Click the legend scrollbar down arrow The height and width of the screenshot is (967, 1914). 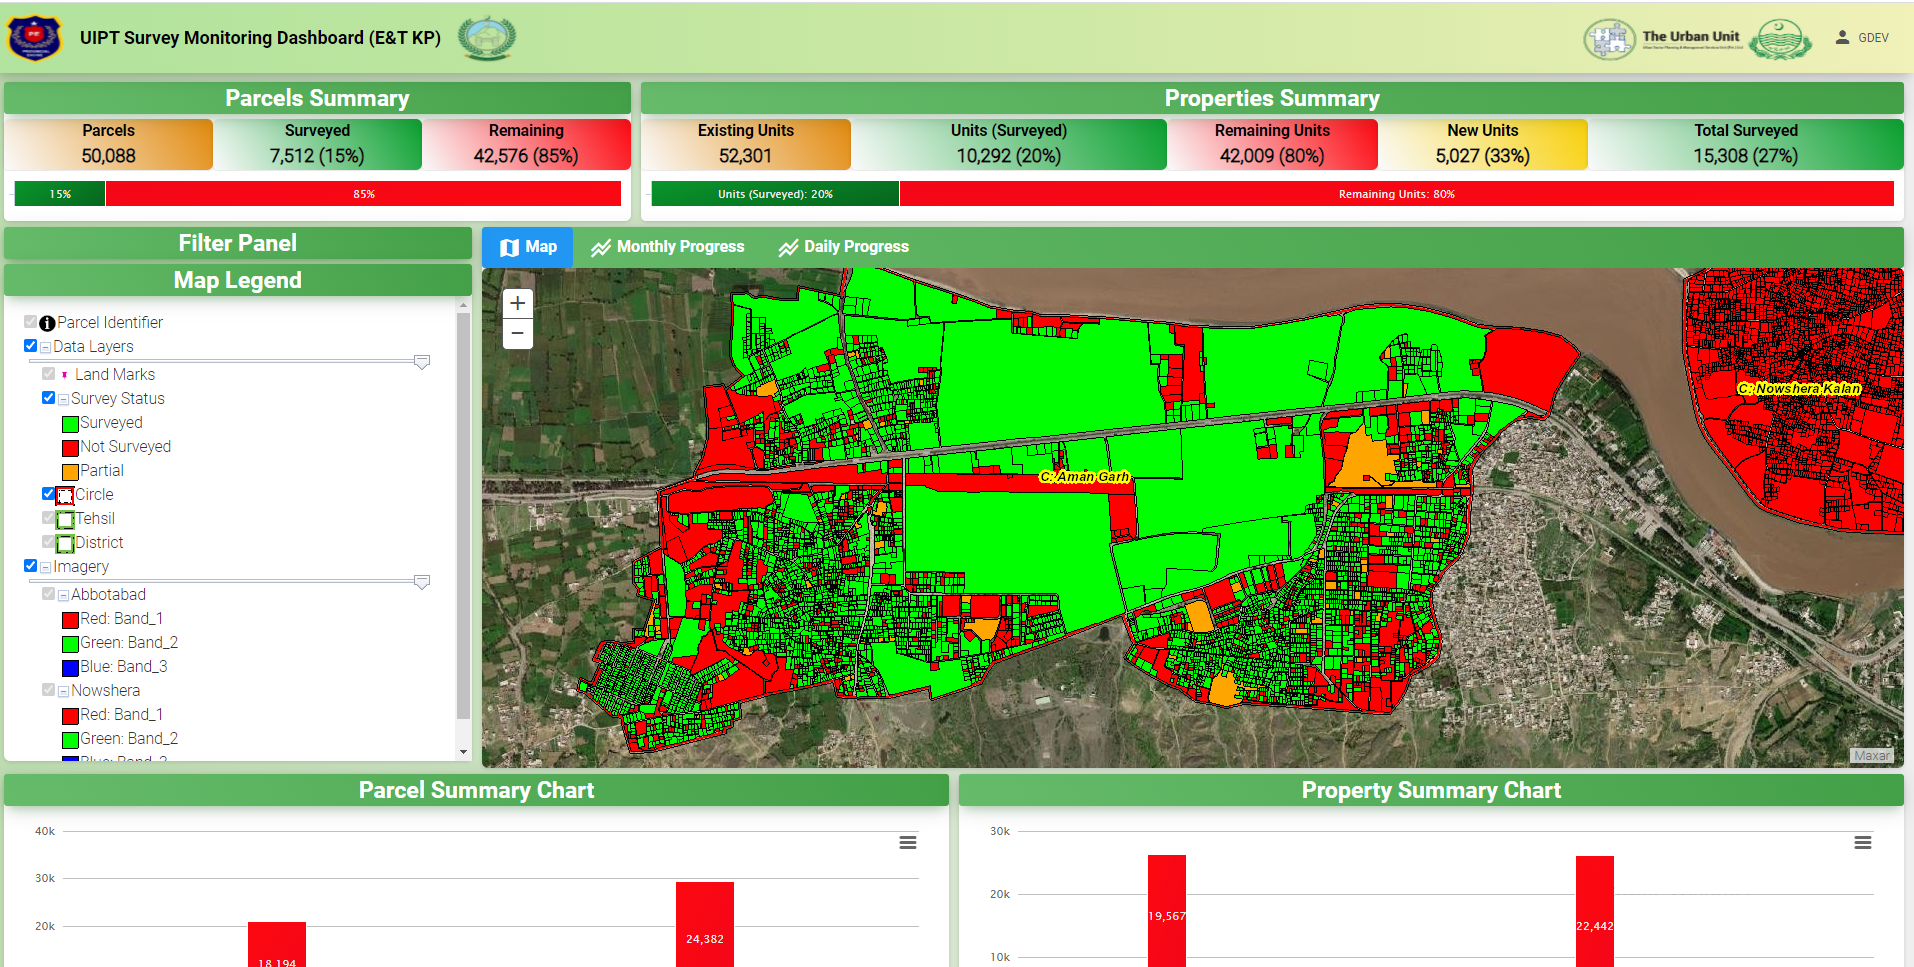point(463,752)
